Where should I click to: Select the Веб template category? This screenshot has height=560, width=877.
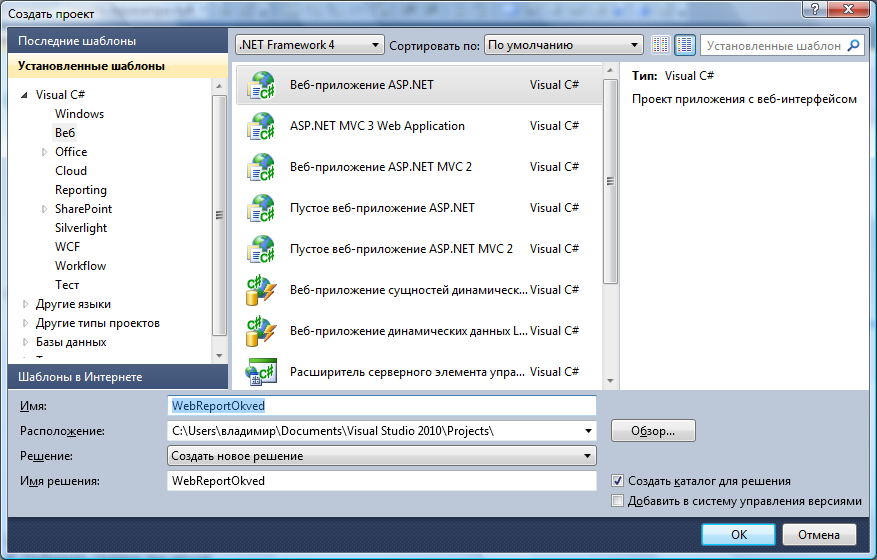click(x=65, y=133)
